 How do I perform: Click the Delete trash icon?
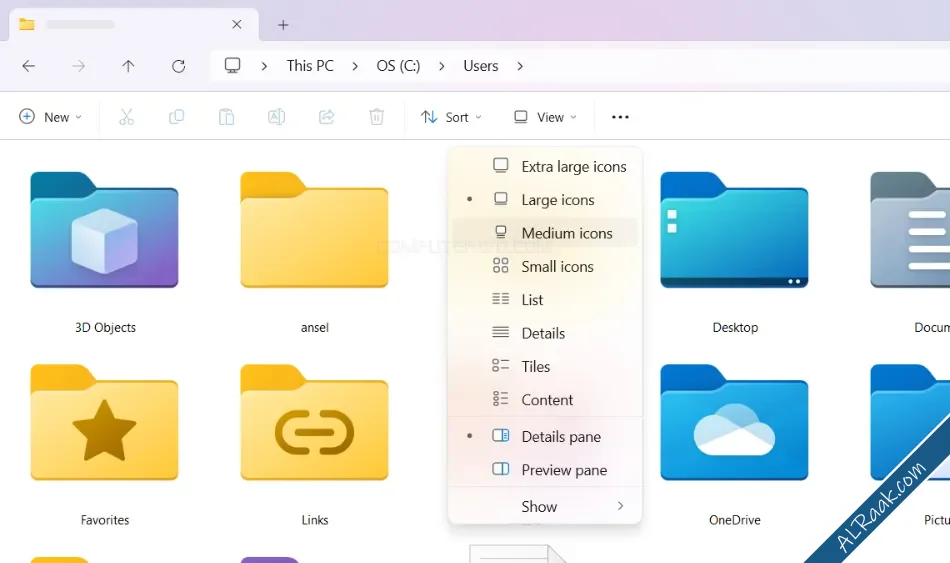click(x=376, y=117)
